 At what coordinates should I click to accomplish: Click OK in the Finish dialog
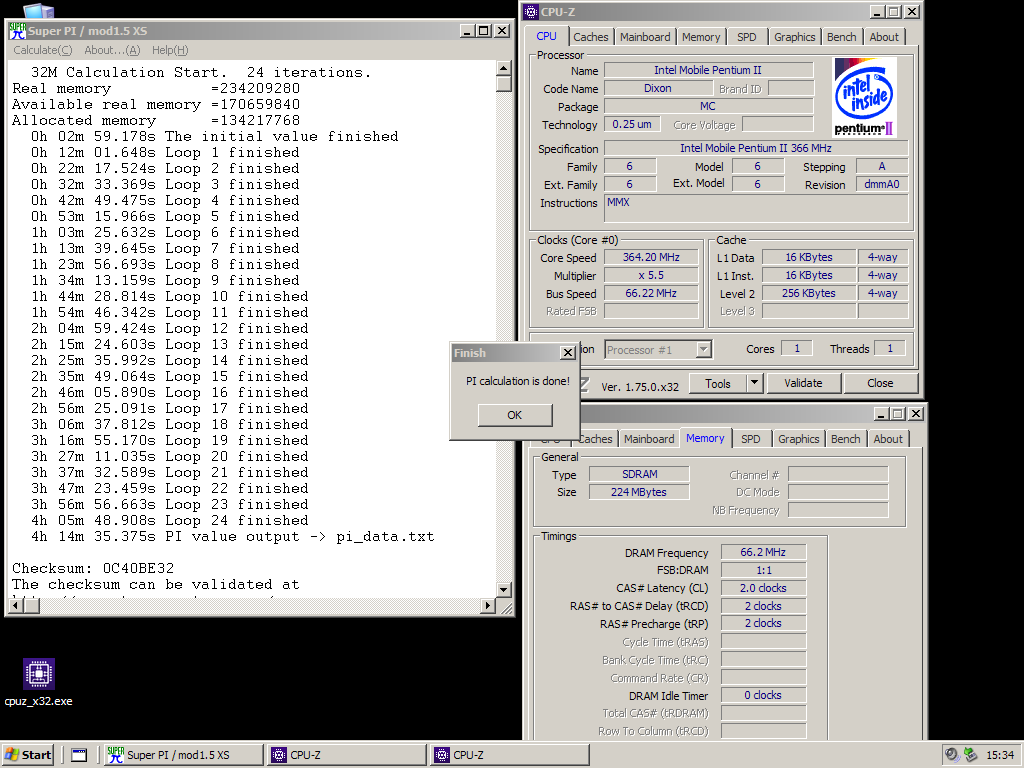(x=515, y=415)
